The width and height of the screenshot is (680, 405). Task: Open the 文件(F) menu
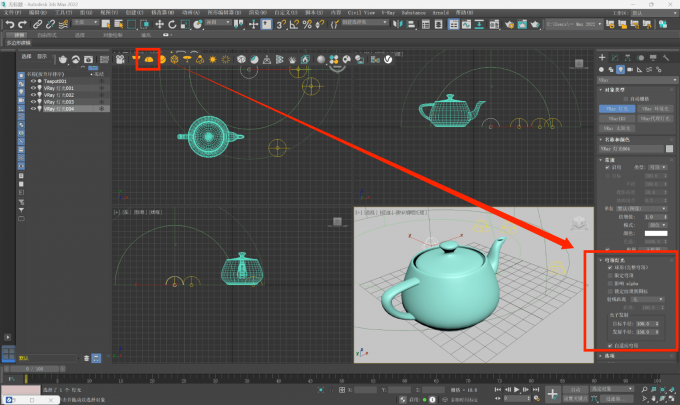point(13,13)
